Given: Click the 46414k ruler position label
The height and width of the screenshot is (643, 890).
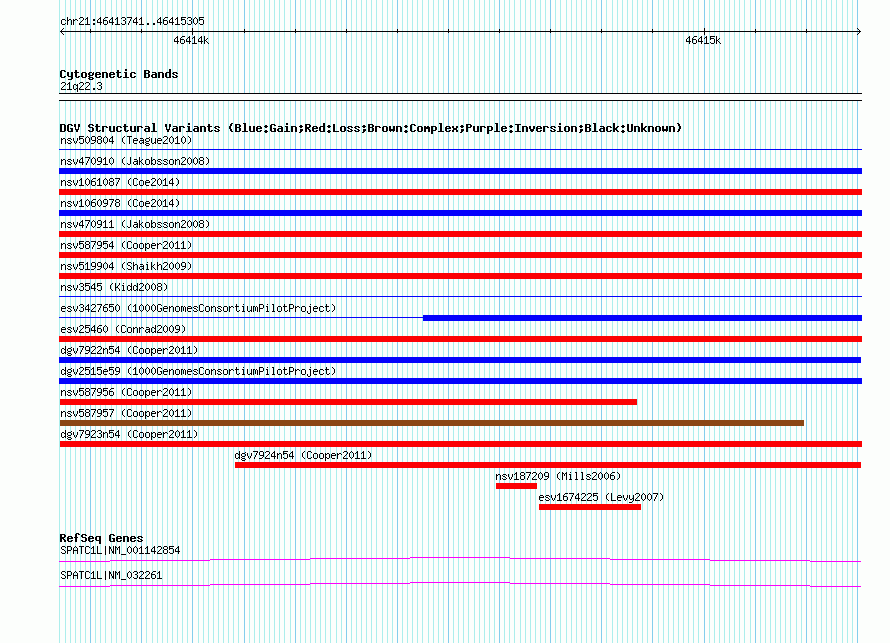Looking at the screenshot, I should click(191, 41).
